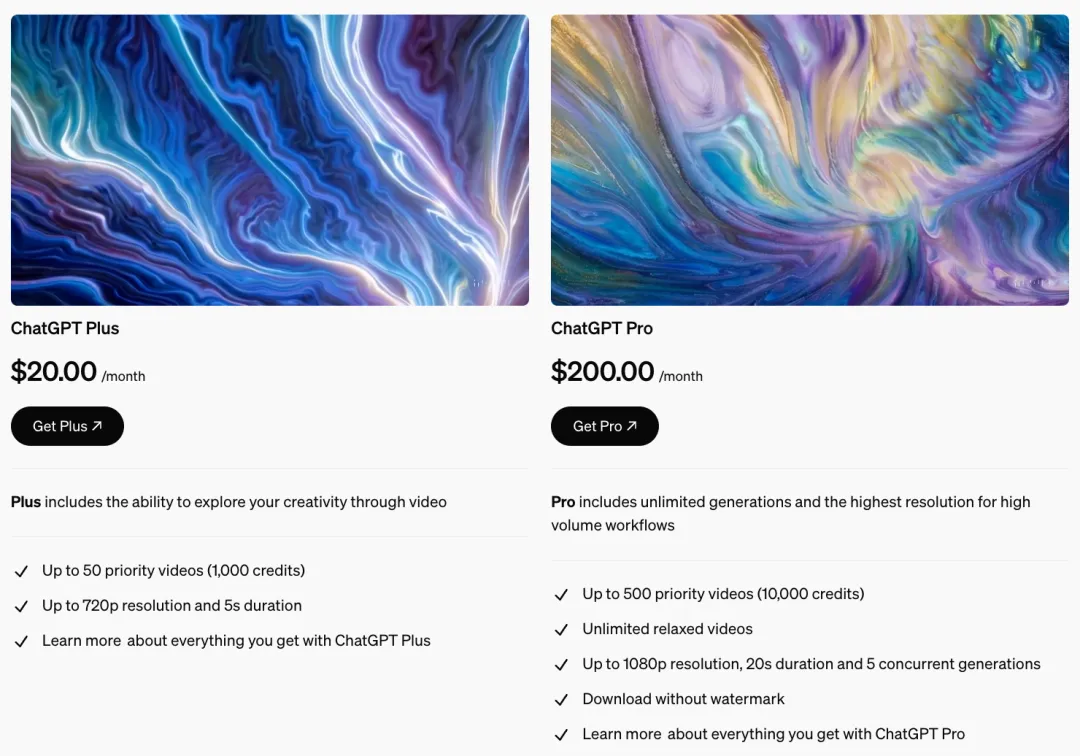Open the ChatGPT Pro pastel swirl image
This screenshot has height=756, width=1080.
[810, 160]
